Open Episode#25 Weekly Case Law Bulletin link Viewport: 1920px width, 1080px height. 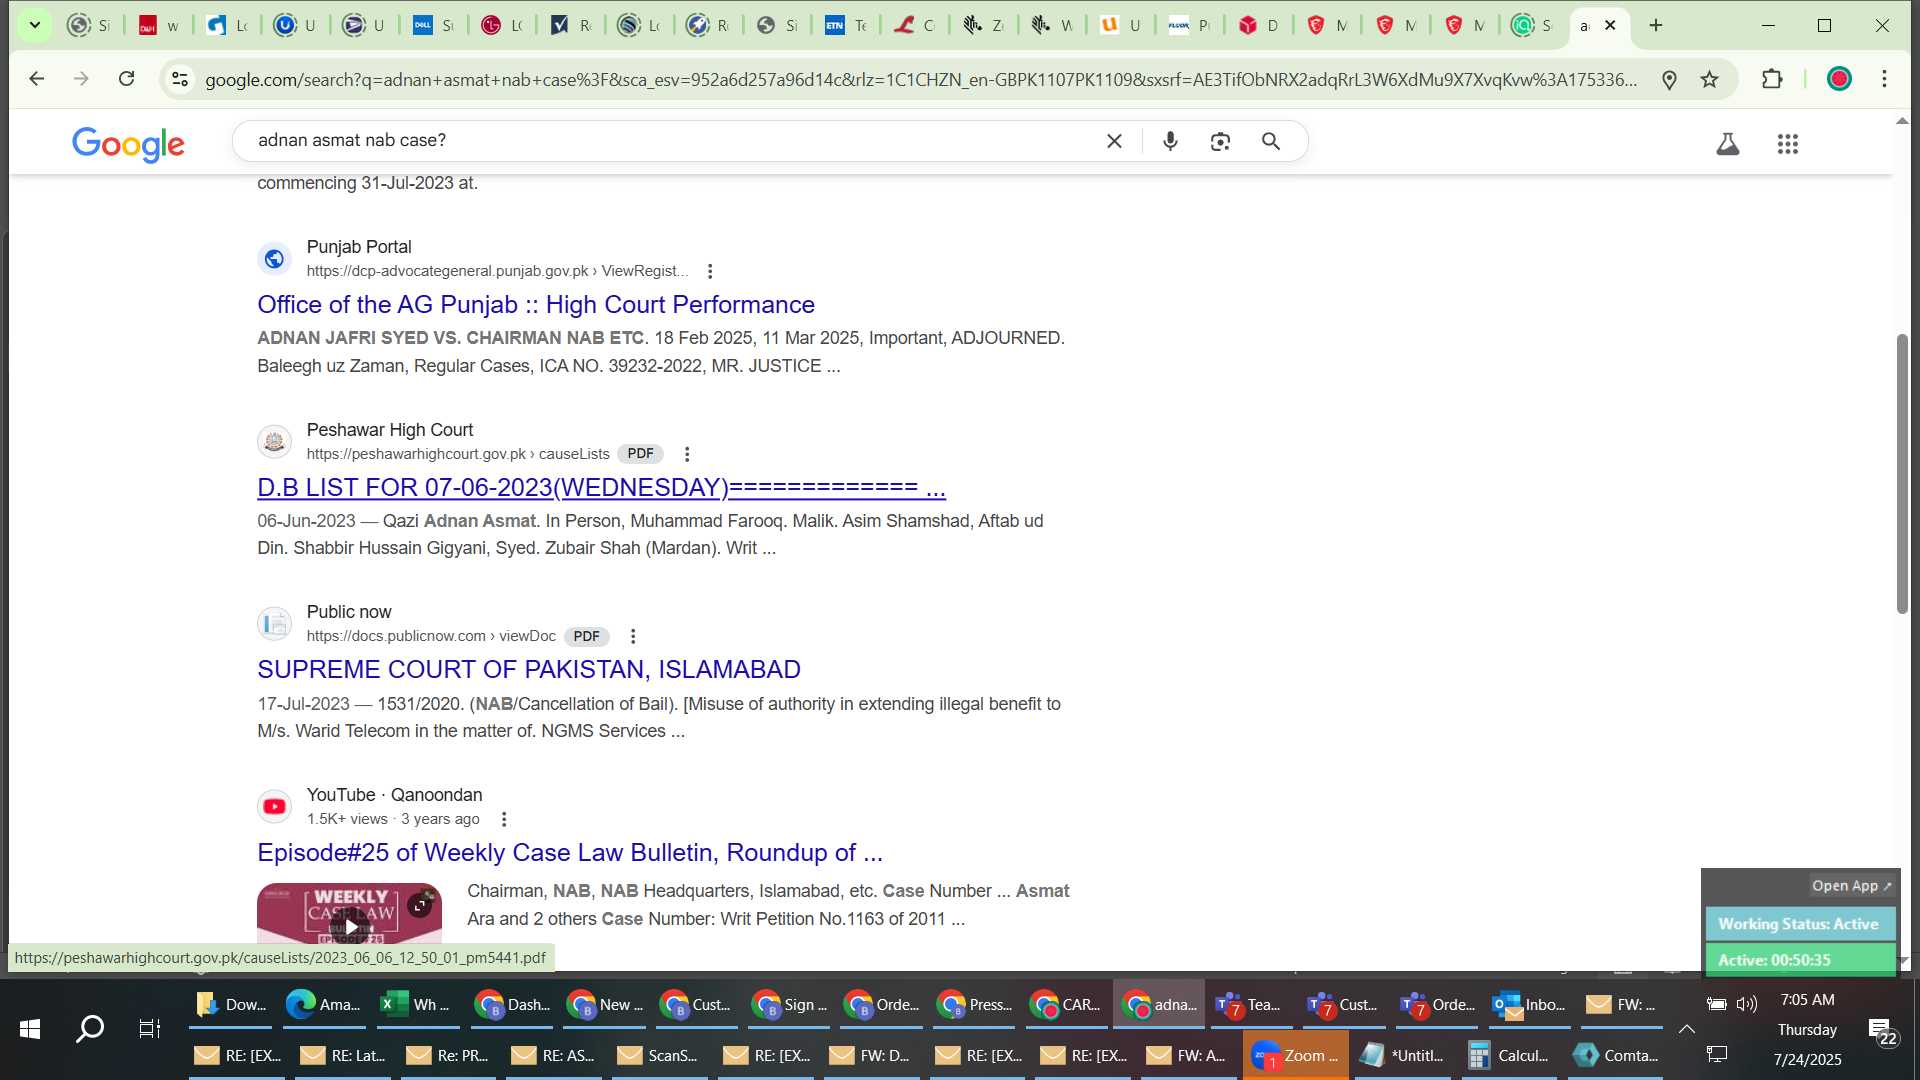[x=570, y=853]
